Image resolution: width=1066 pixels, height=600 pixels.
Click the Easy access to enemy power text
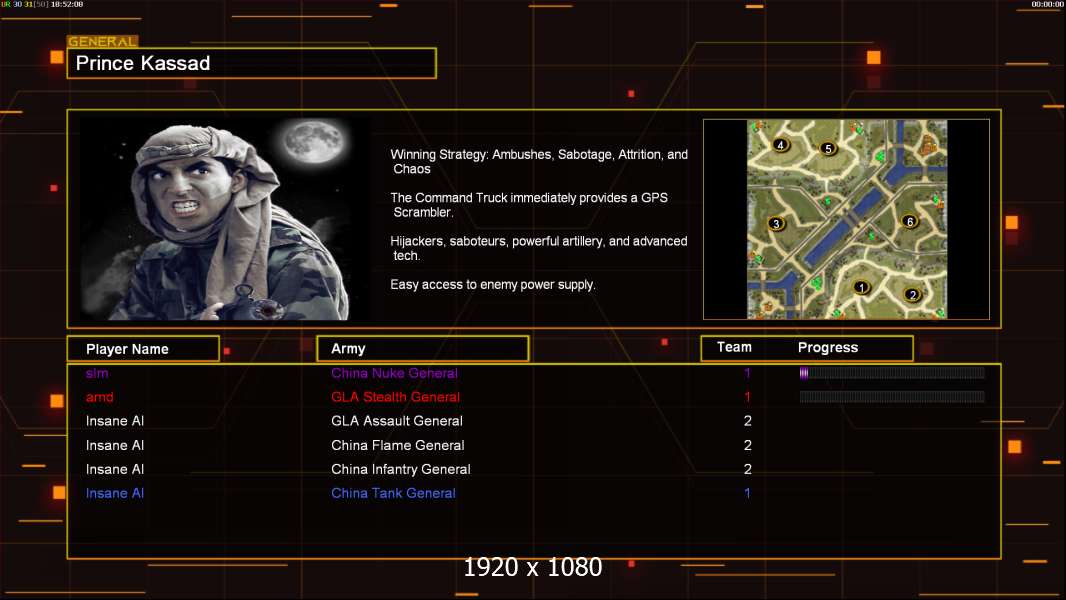pyautogui.click(x=493, y=285)
